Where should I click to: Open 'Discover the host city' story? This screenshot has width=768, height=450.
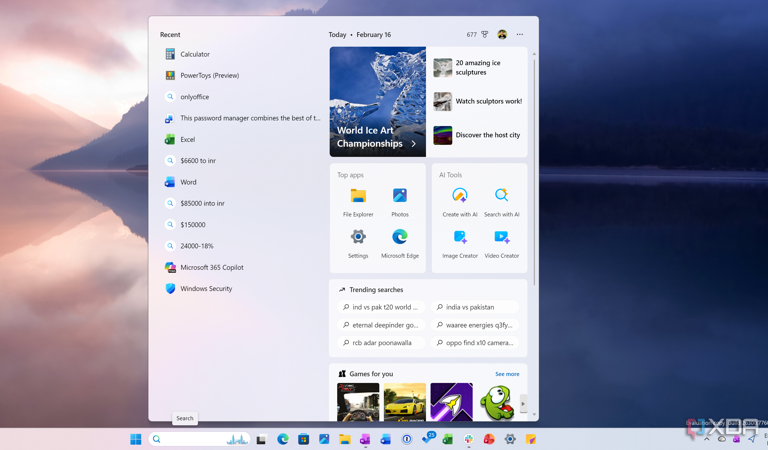click(x=478, y=135)
